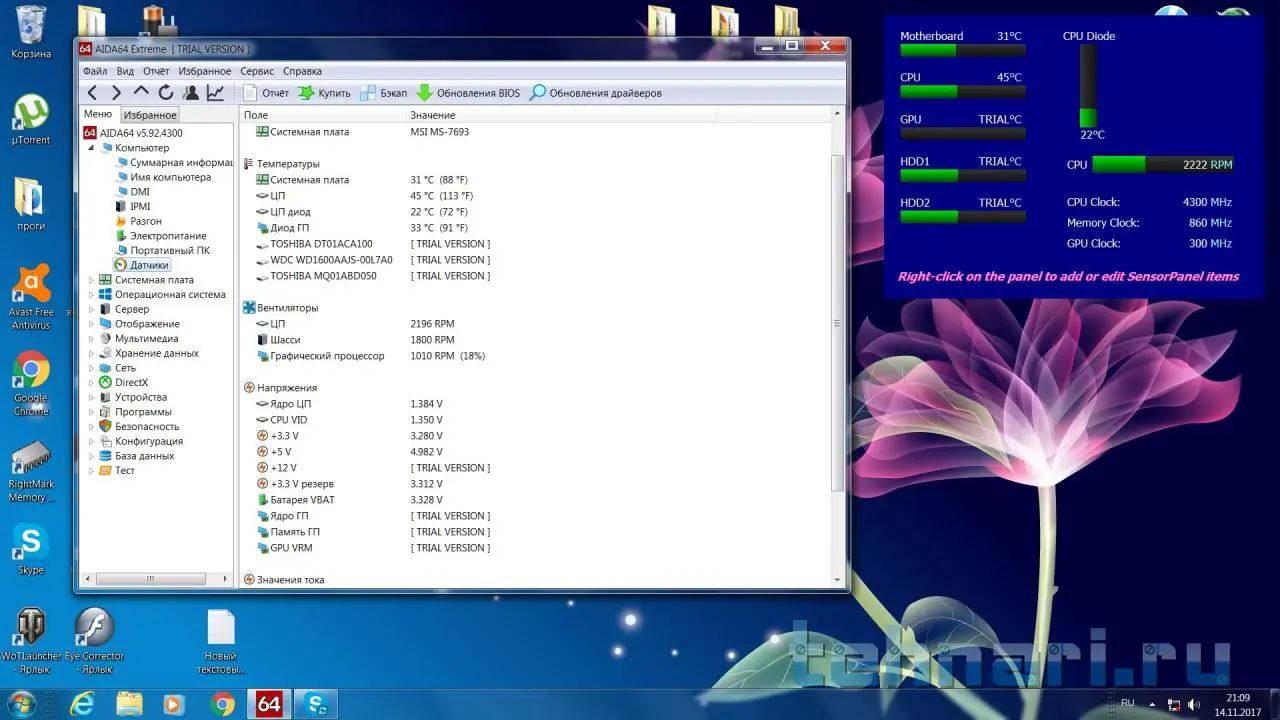This screenshot has height=720, width=1280.
Task: Click the CPU fan RPM bar in SensorPanel
Action: [1164, 165]
